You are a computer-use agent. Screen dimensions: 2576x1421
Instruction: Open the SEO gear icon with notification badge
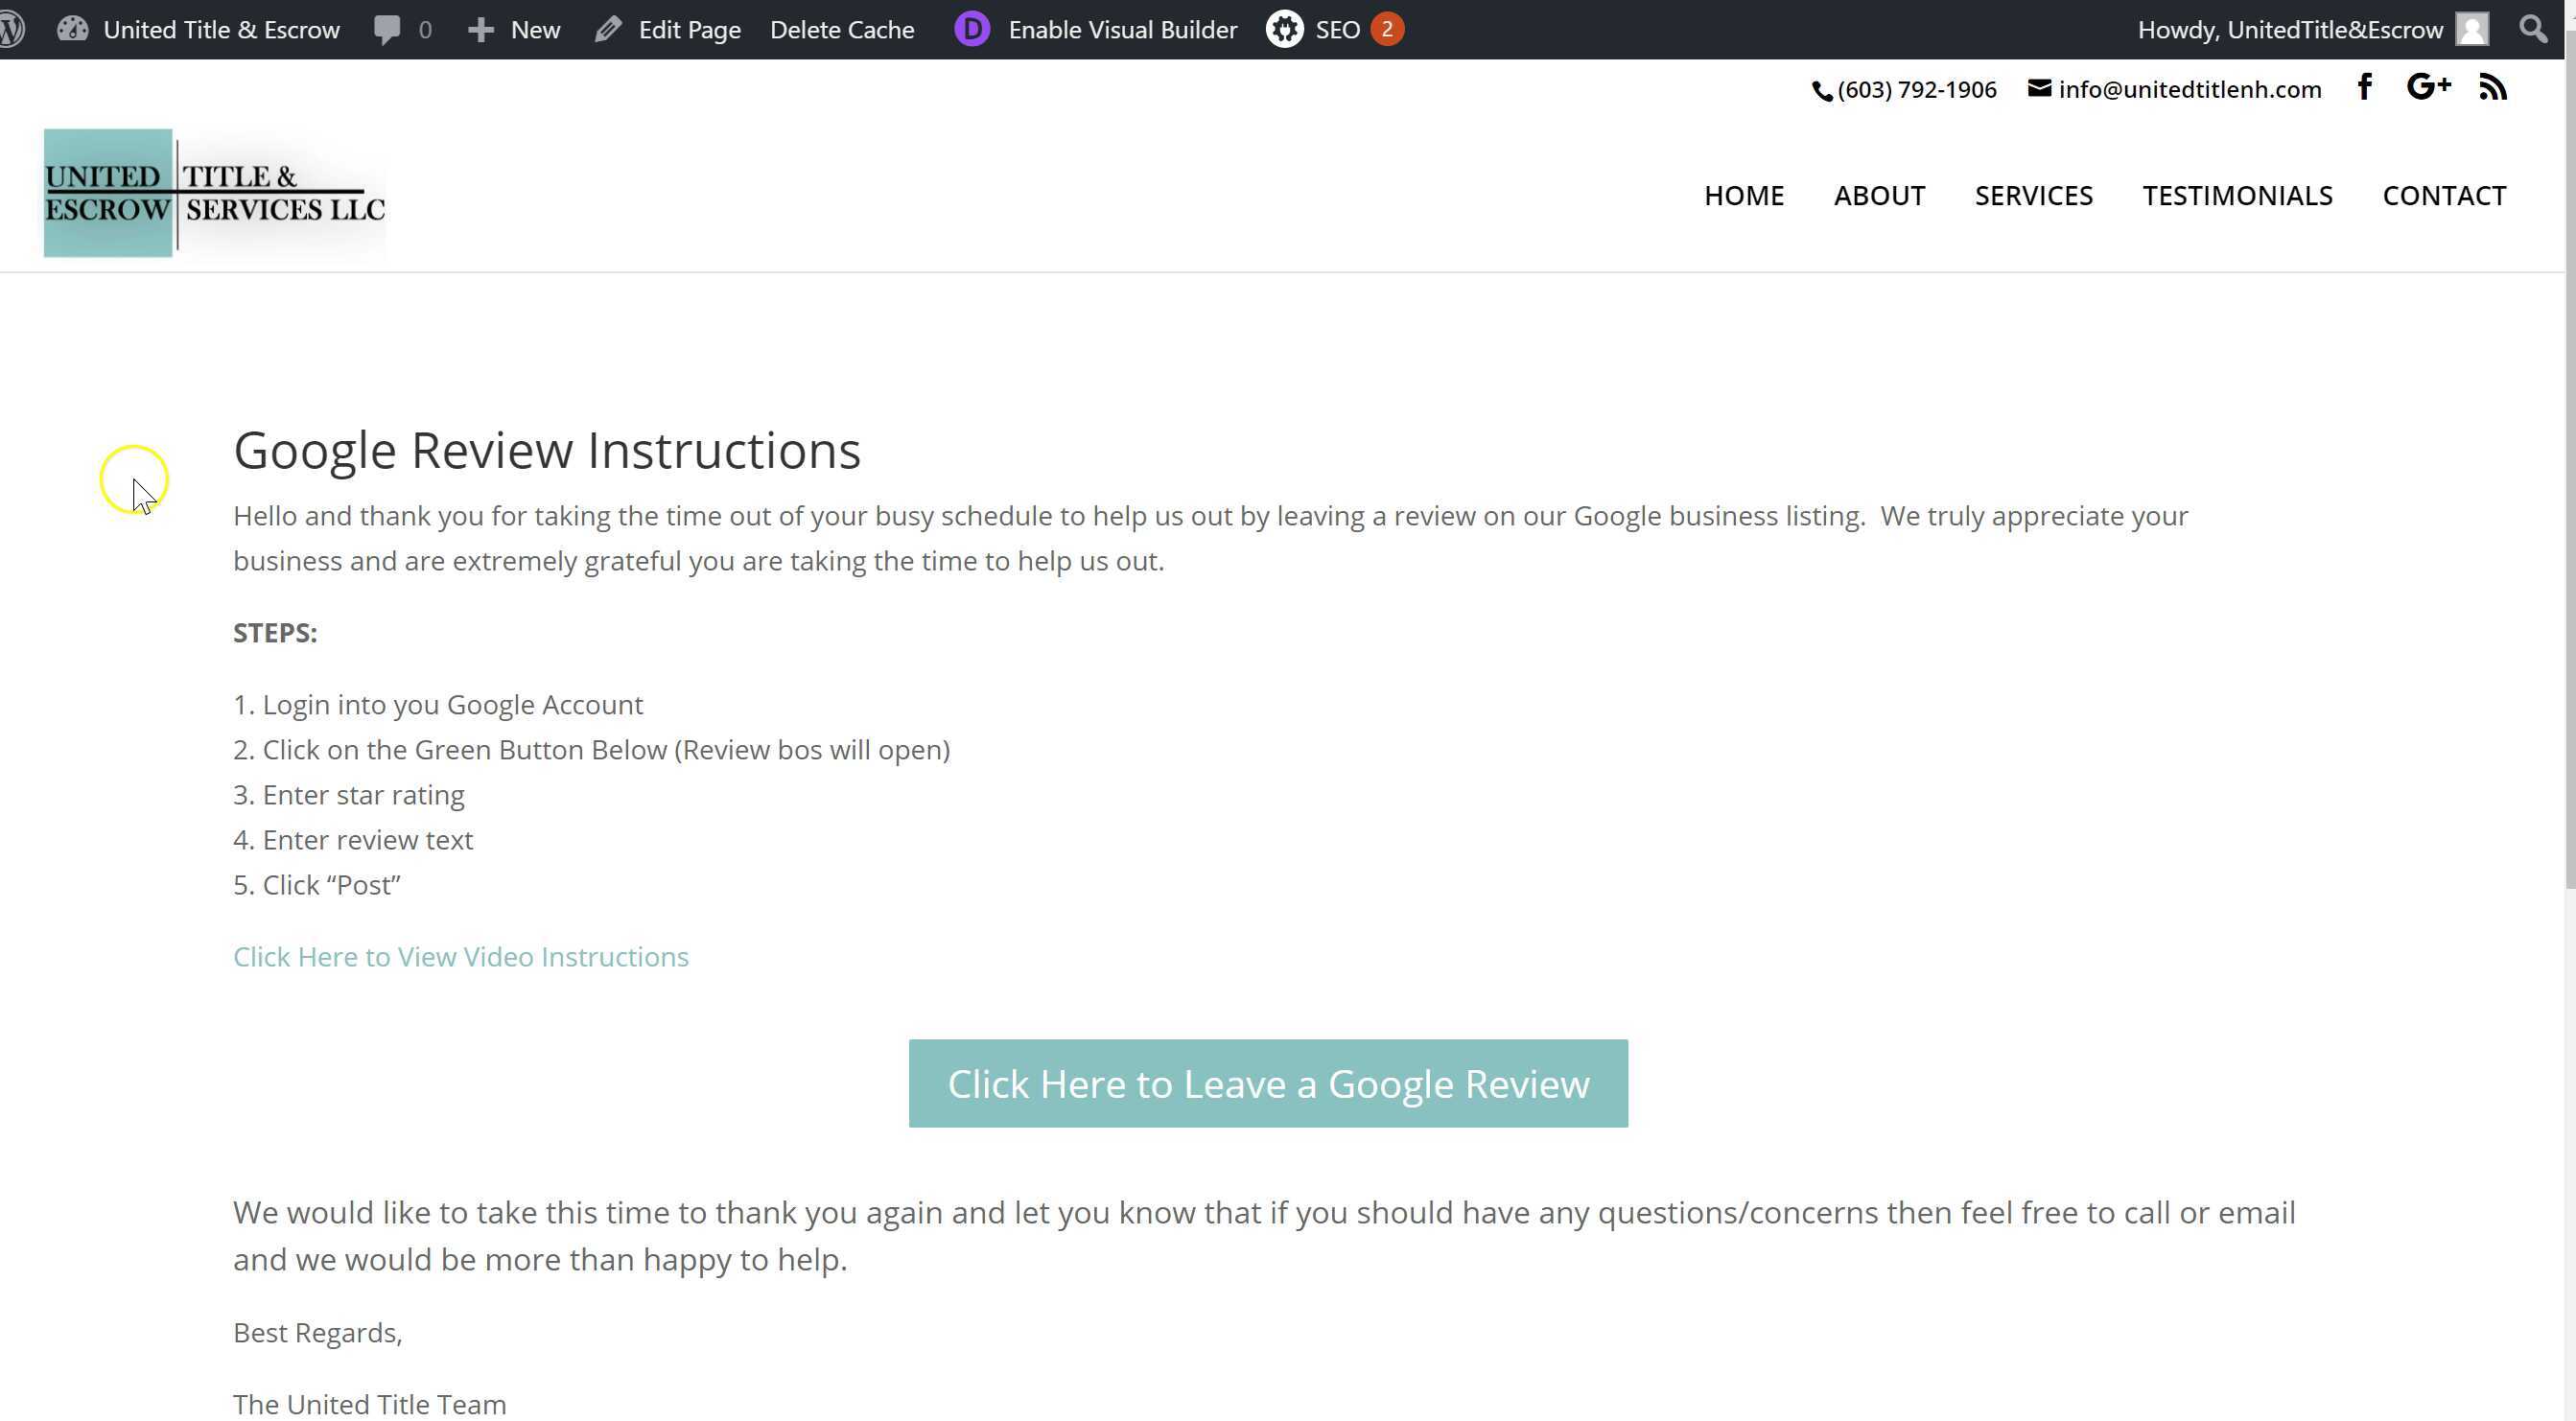click(1285, 28)
